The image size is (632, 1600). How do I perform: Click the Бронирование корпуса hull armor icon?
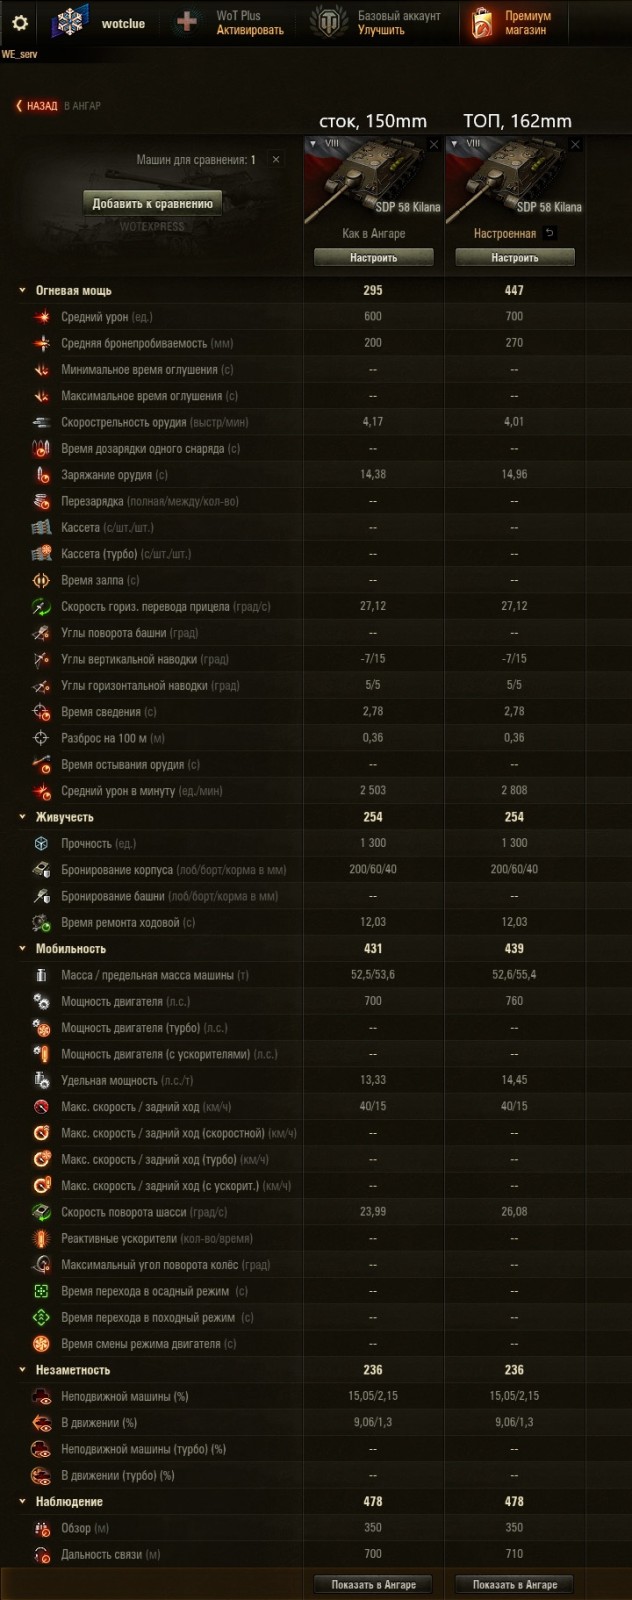pos(40,869)
